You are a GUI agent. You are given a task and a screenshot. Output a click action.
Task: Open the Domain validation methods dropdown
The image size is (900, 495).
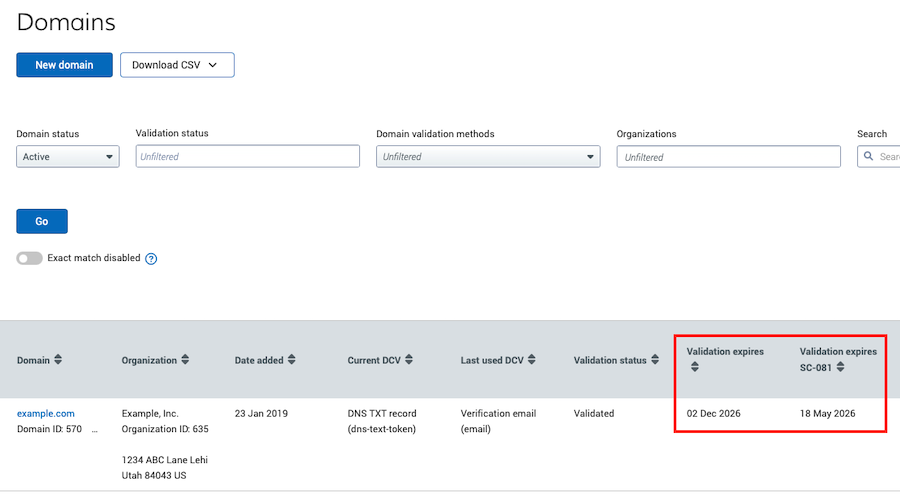pos(488,157)
